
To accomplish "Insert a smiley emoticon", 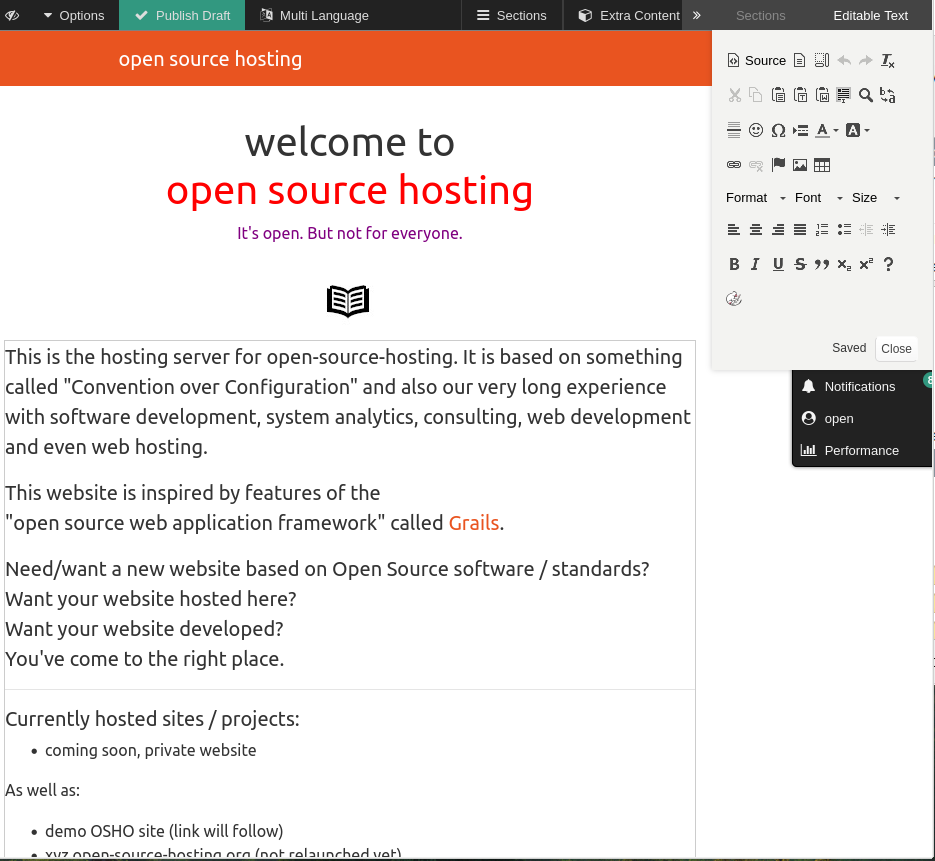I will [x=756, y=130].
